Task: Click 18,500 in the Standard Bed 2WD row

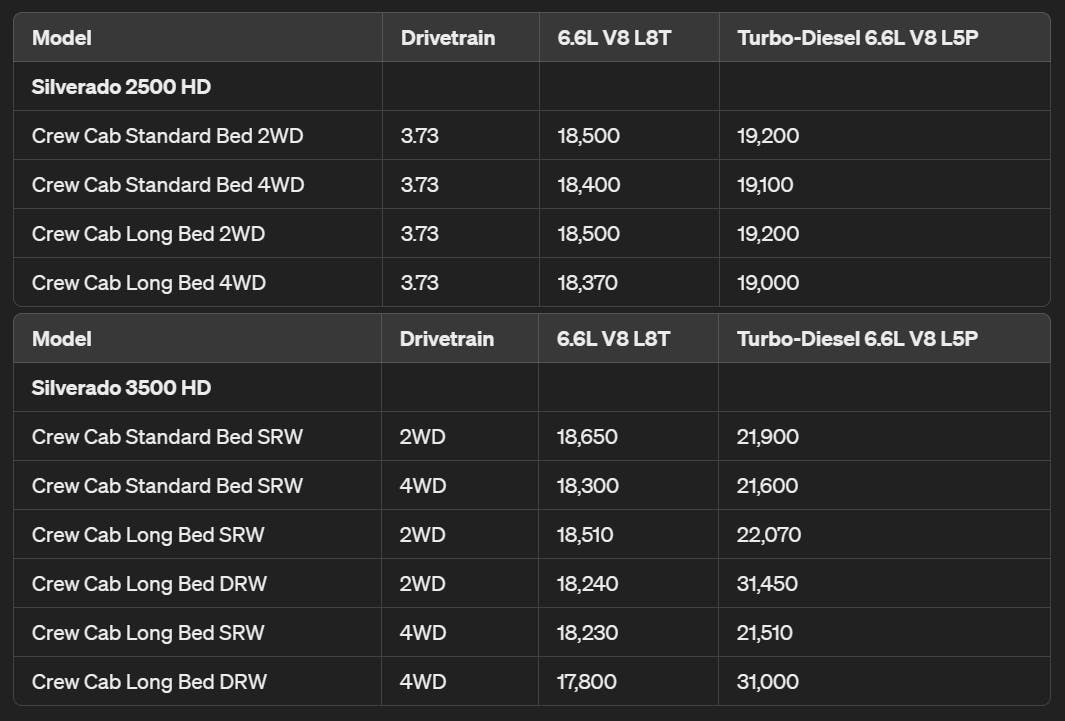Action: (589, 136)
